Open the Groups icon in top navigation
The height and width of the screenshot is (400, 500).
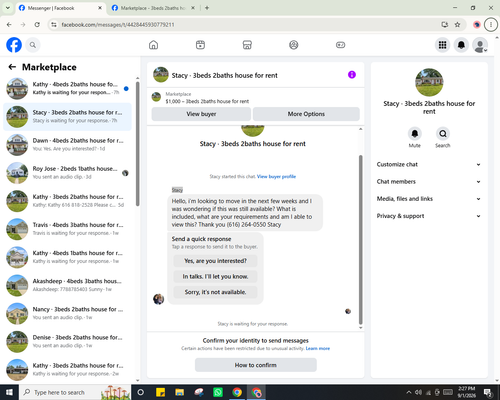(294, 45)
